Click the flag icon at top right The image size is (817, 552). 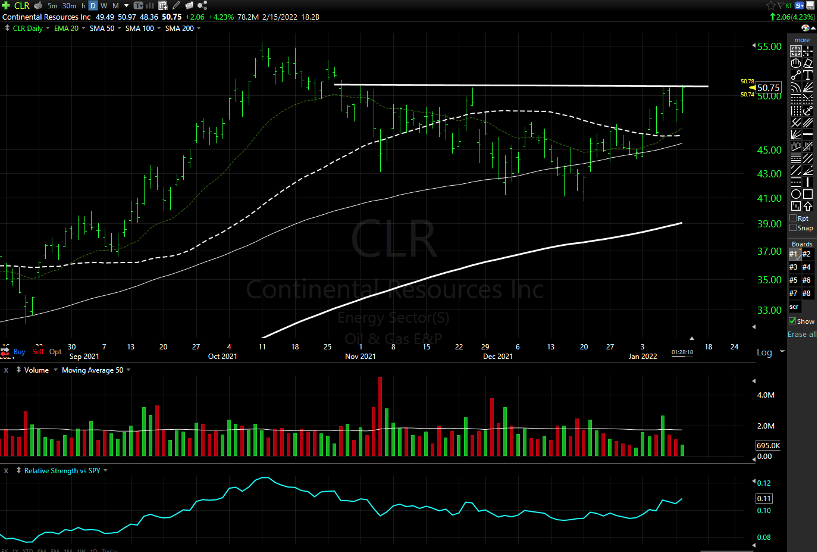(781, 5)
